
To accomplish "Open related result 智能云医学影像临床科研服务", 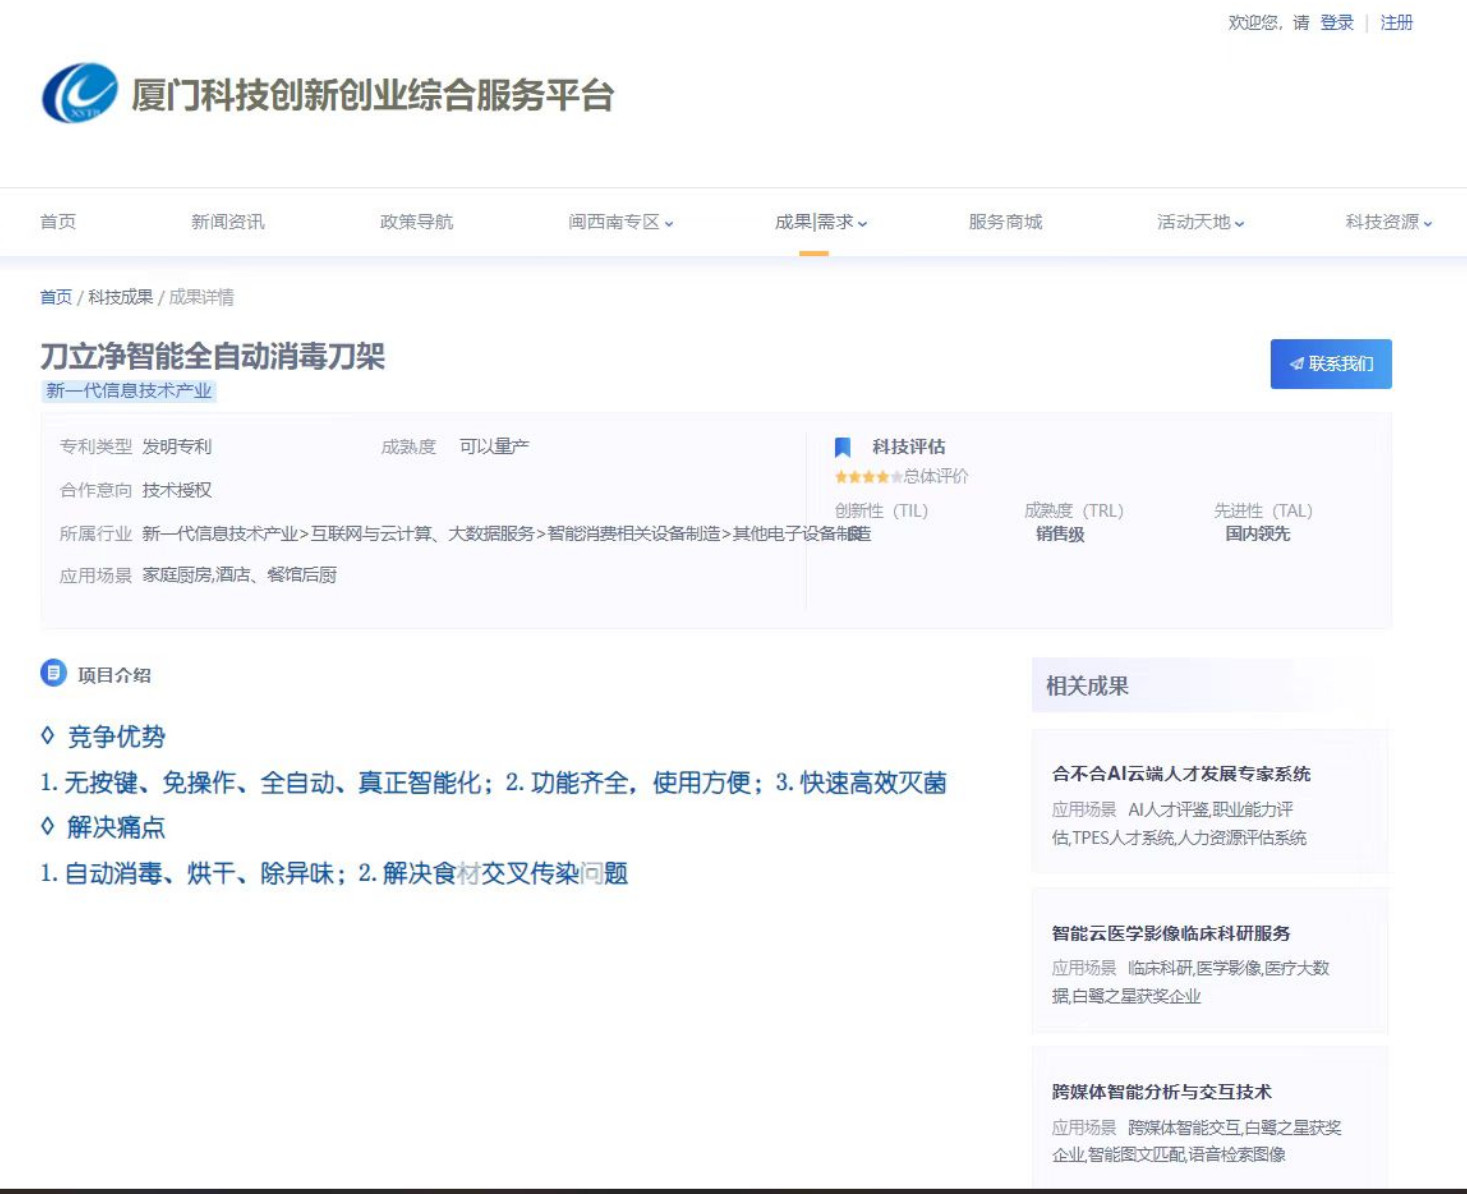I will pyautogui.click(x=1171, y=933).
